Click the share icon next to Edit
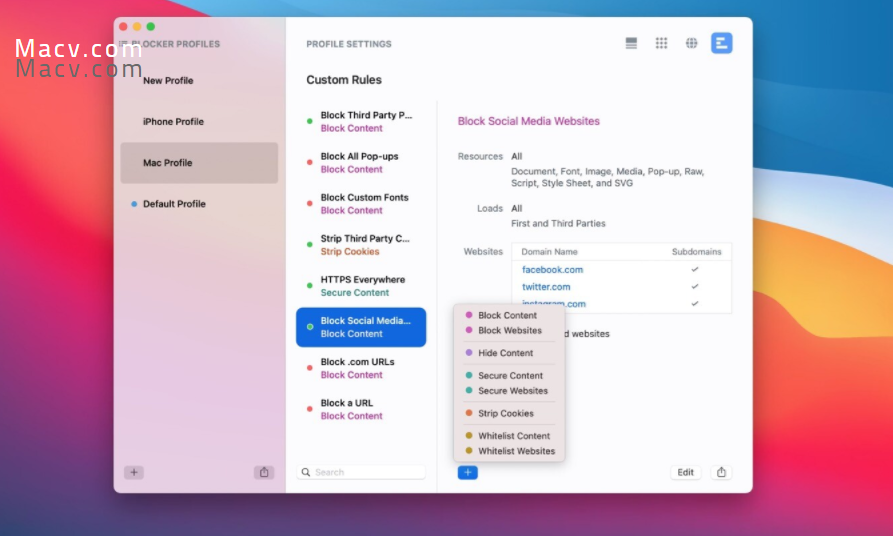 722,472
